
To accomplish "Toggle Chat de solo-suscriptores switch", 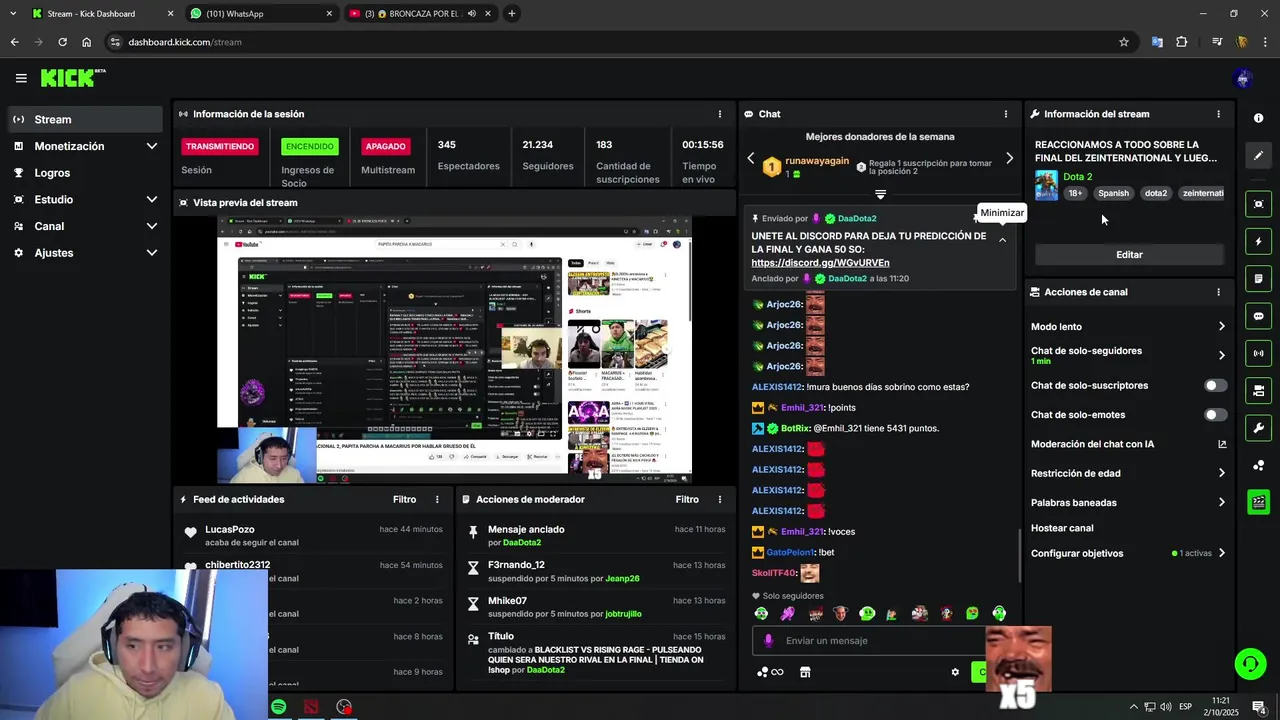I will 1215,385.
